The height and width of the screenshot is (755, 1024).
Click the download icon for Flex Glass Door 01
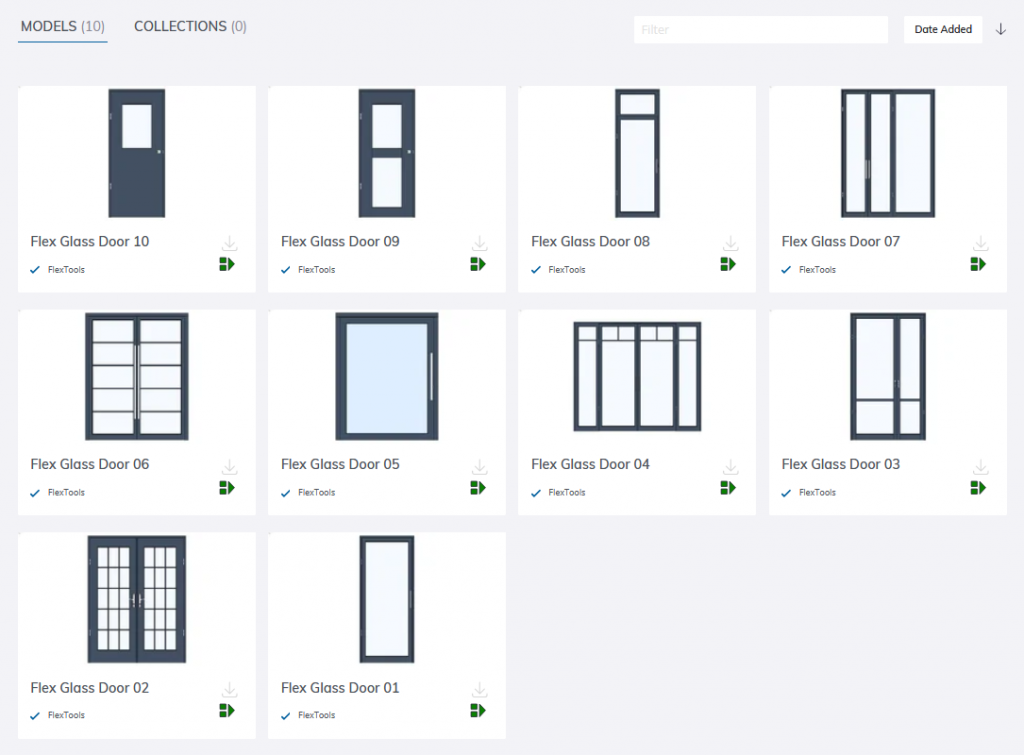[x=479, y=690]
